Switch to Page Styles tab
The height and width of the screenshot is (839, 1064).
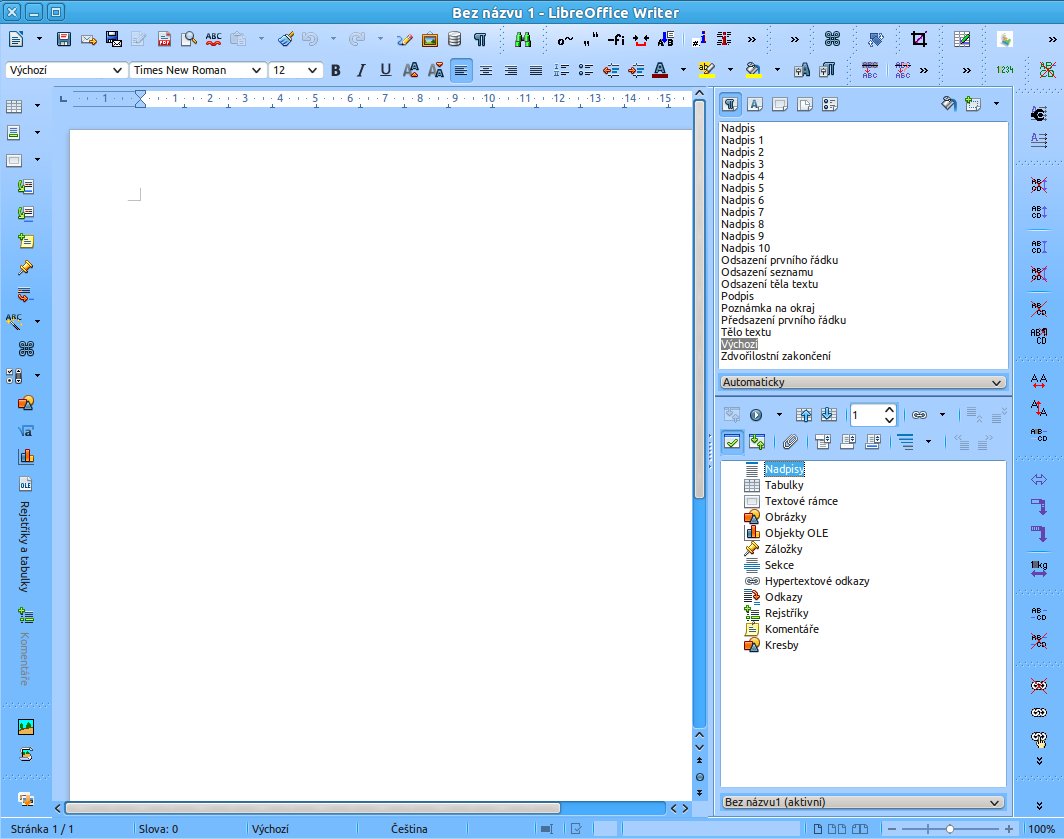point(805,104)
